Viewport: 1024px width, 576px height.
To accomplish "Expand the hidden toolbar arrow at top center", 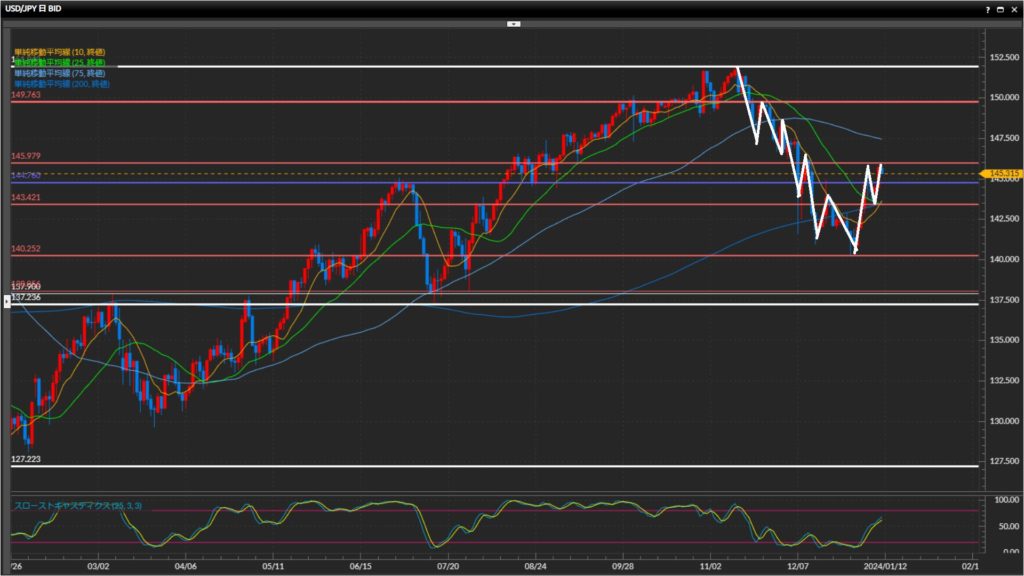I will [512, 22].
